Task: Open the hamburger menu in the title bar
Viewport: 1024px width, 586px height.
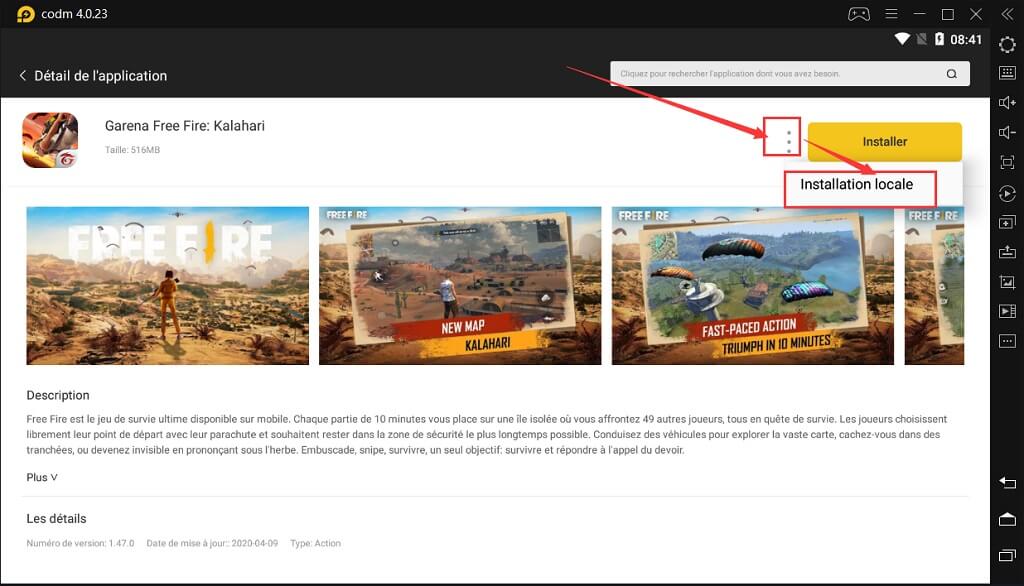Action: point(891,14)
